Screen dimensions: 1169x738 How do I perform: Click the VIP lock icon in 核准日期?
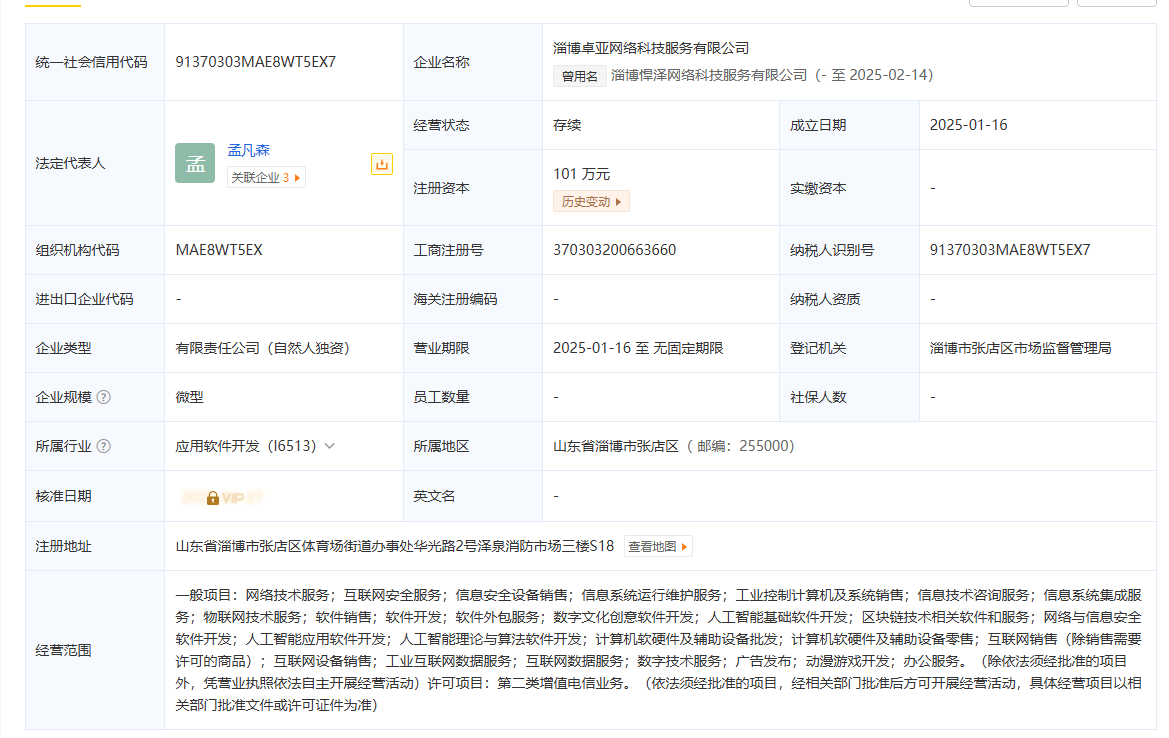pyautogui.click(x=213, y=497)
